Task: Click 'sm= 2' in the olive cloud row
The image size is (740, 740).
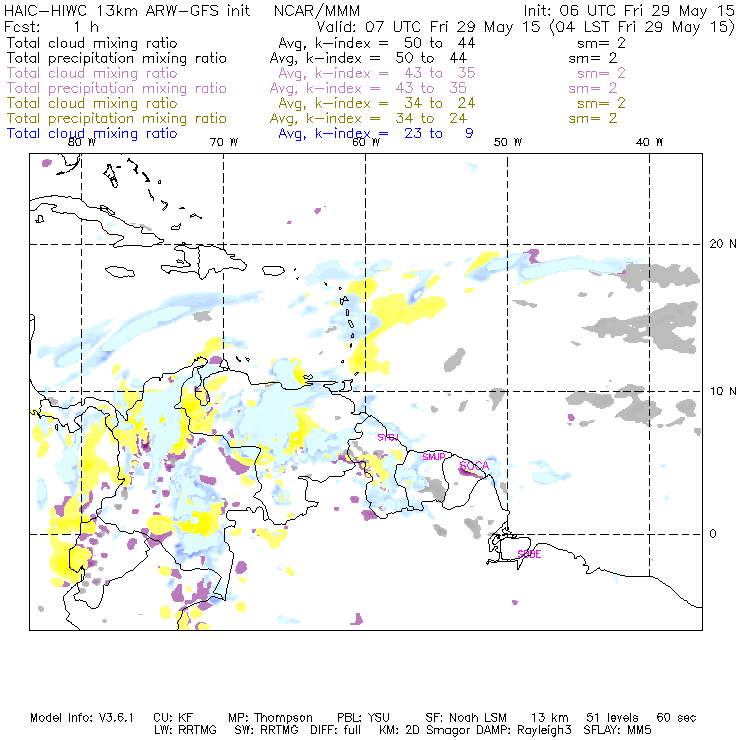Action: [601, 103]
